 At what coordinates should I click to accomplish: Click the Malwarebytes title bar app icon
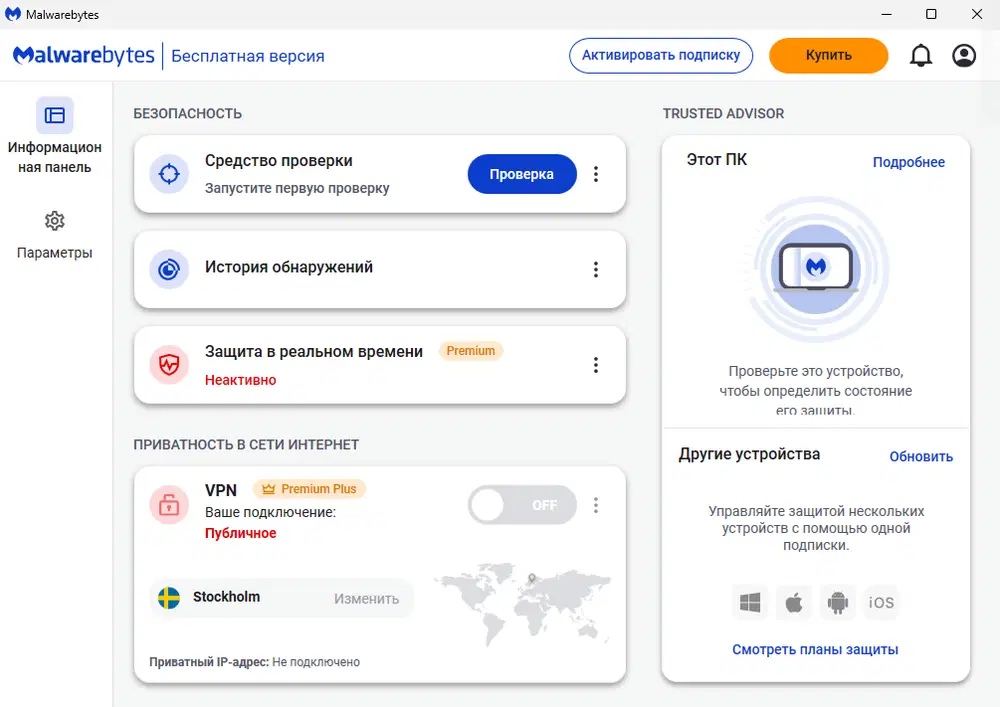(x=13, y=14)
